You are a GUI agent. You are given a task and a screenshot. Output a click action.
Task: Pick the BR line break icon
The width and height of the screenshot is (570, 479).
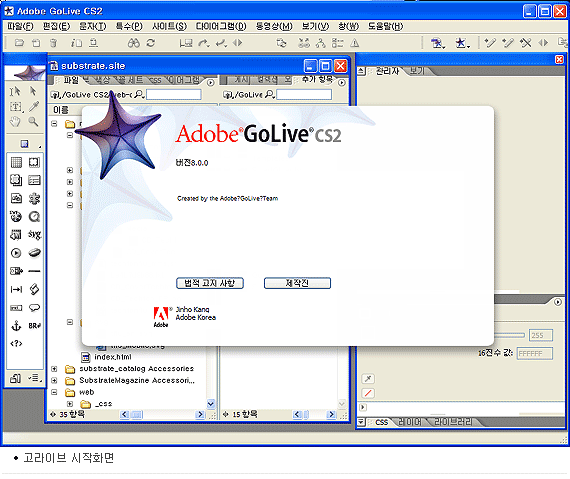coord(35,326)
